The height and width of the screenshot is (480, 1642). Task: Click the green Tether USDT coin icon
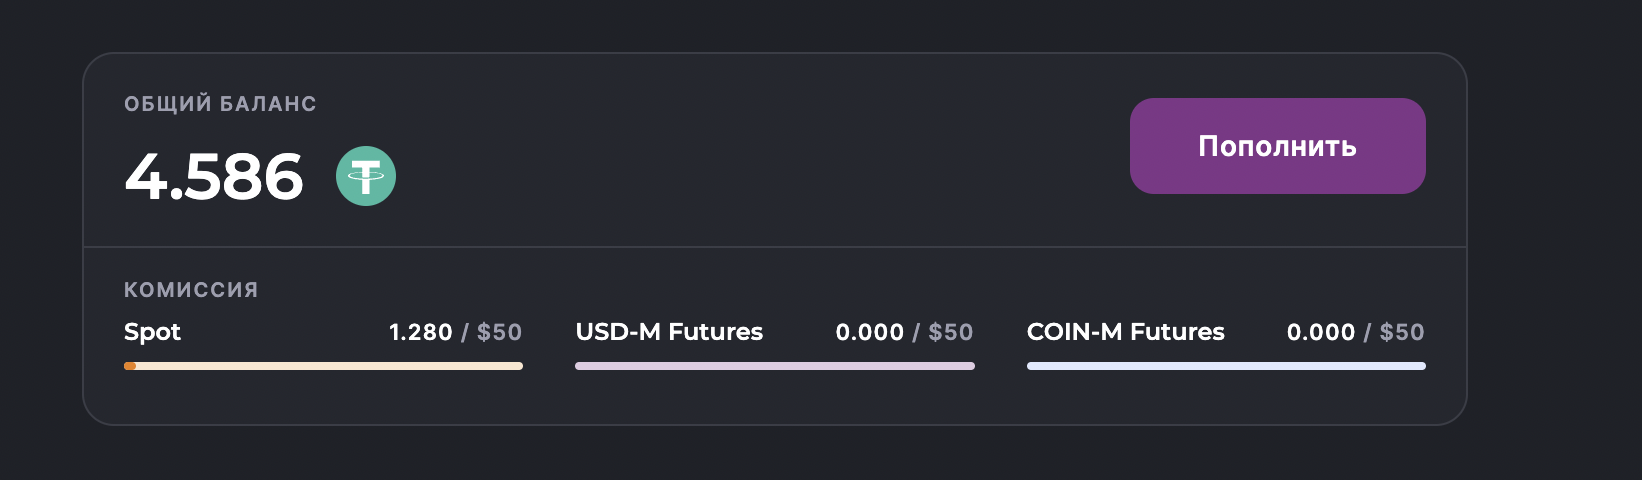366,176
